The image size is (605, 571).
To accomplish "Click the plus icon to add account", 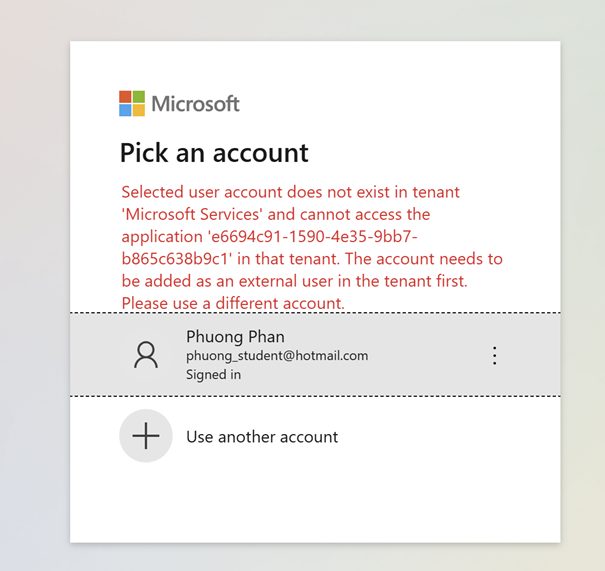I will coord(146,436).
